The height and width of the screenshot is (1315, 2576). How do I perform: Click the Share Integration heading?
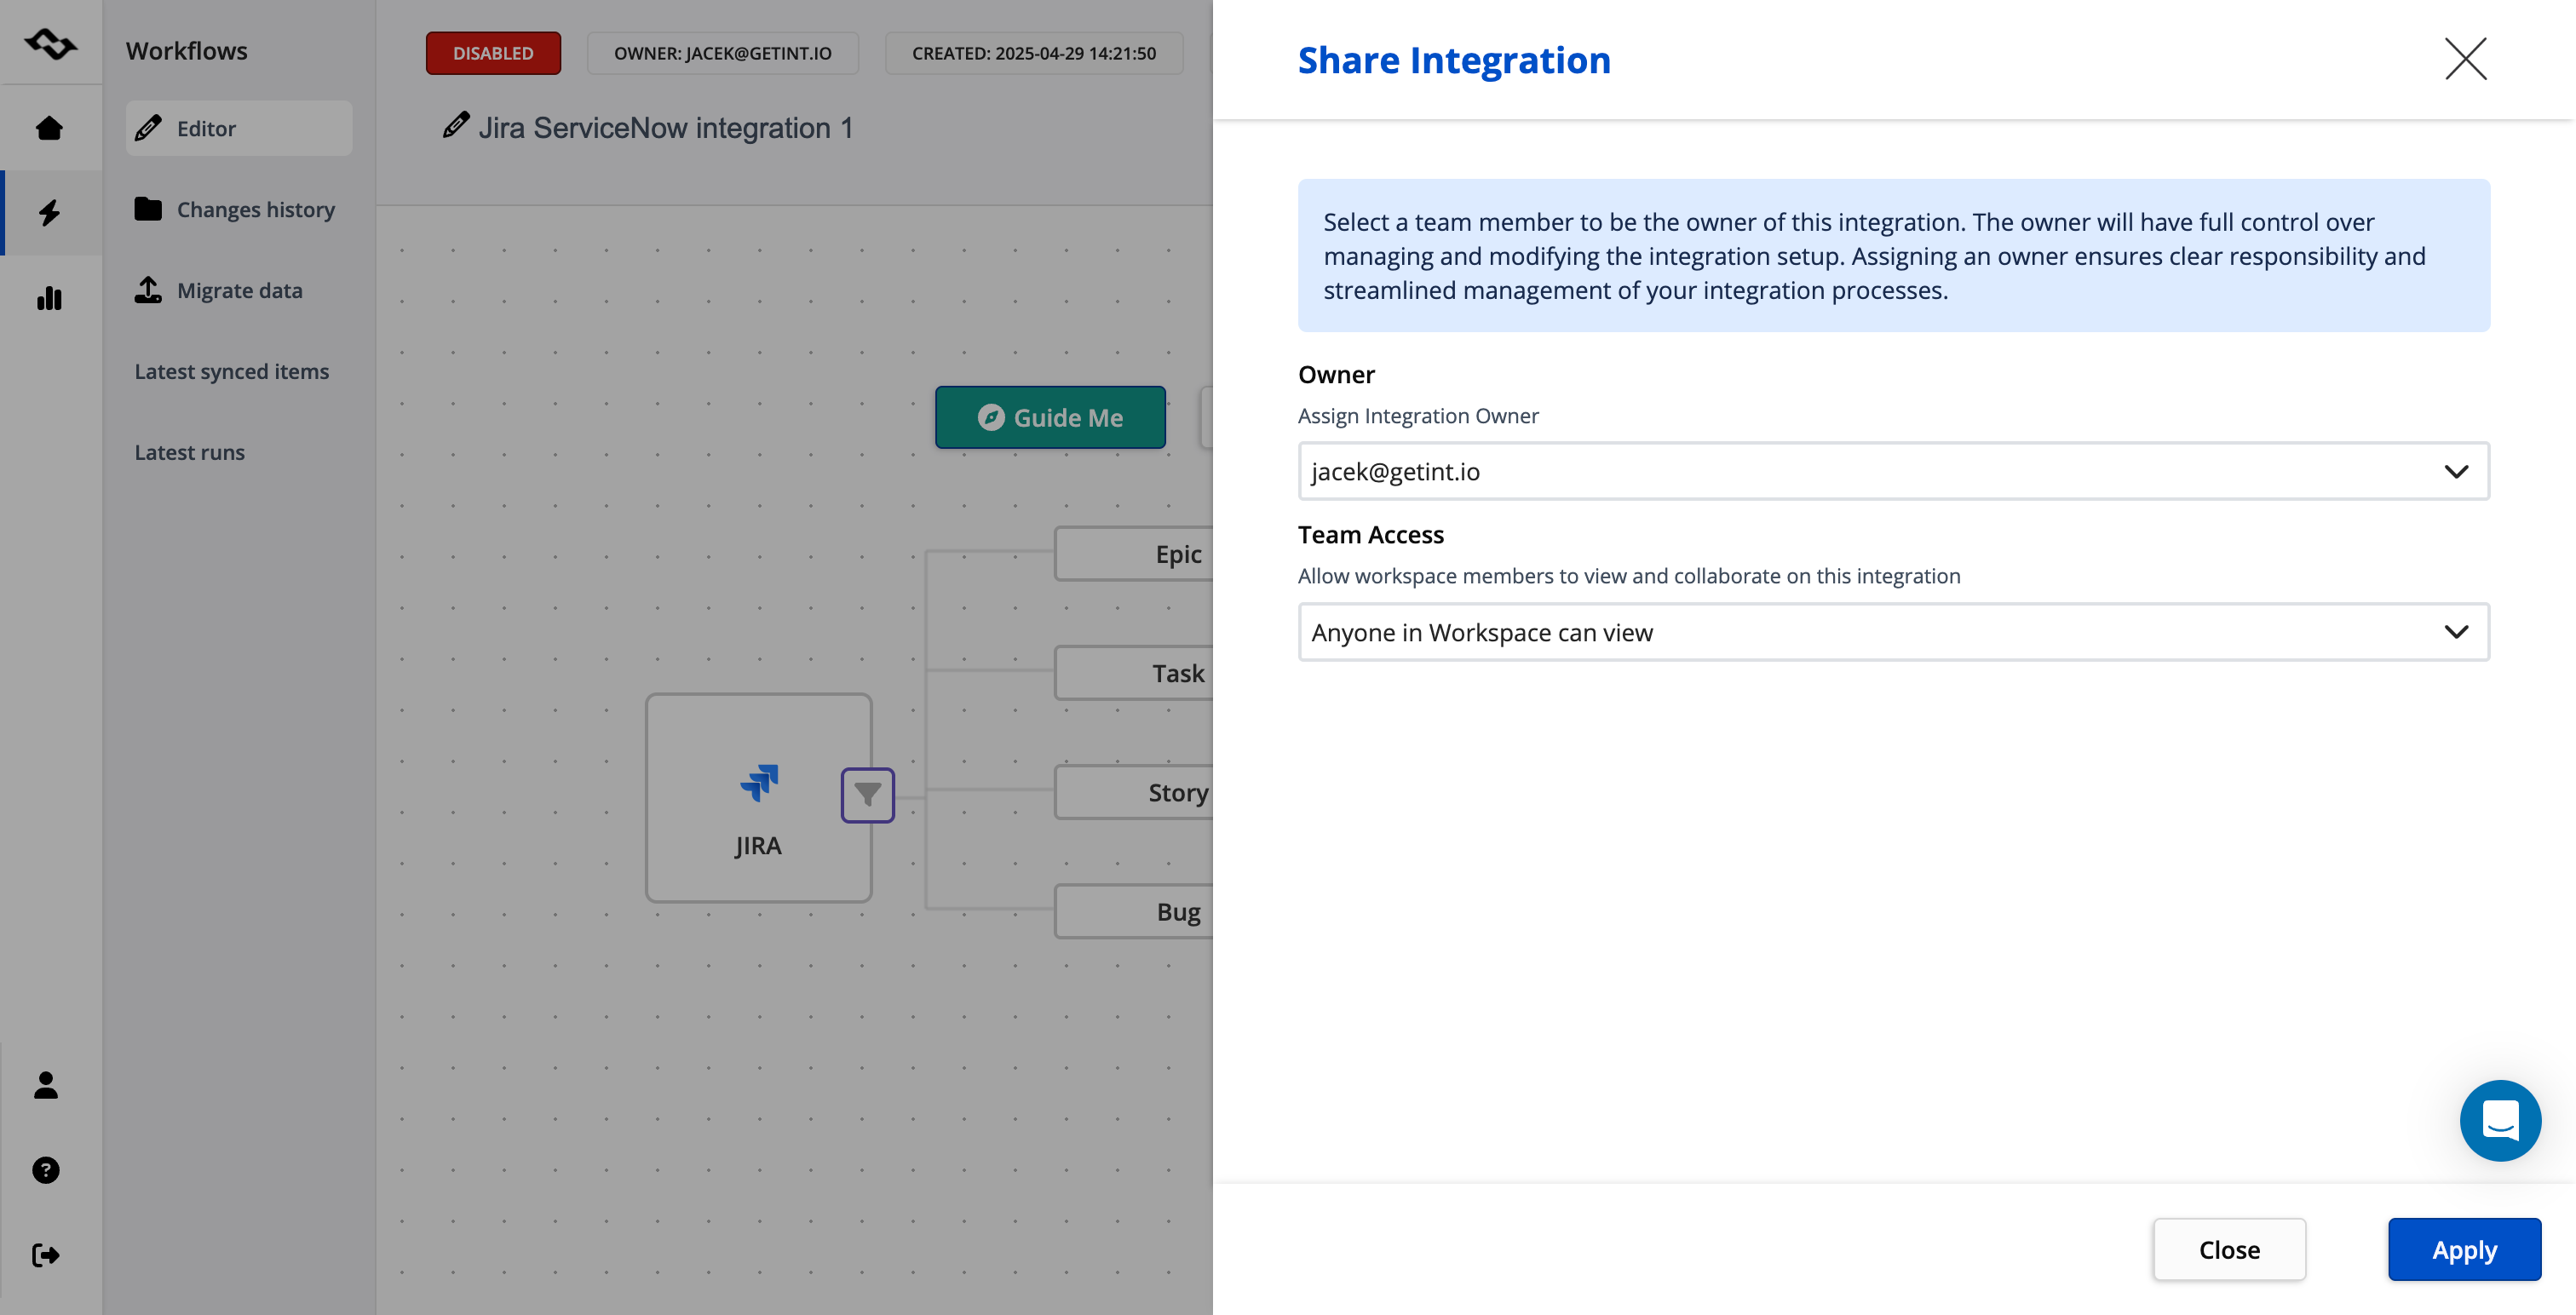click(x=1454, y=60)
